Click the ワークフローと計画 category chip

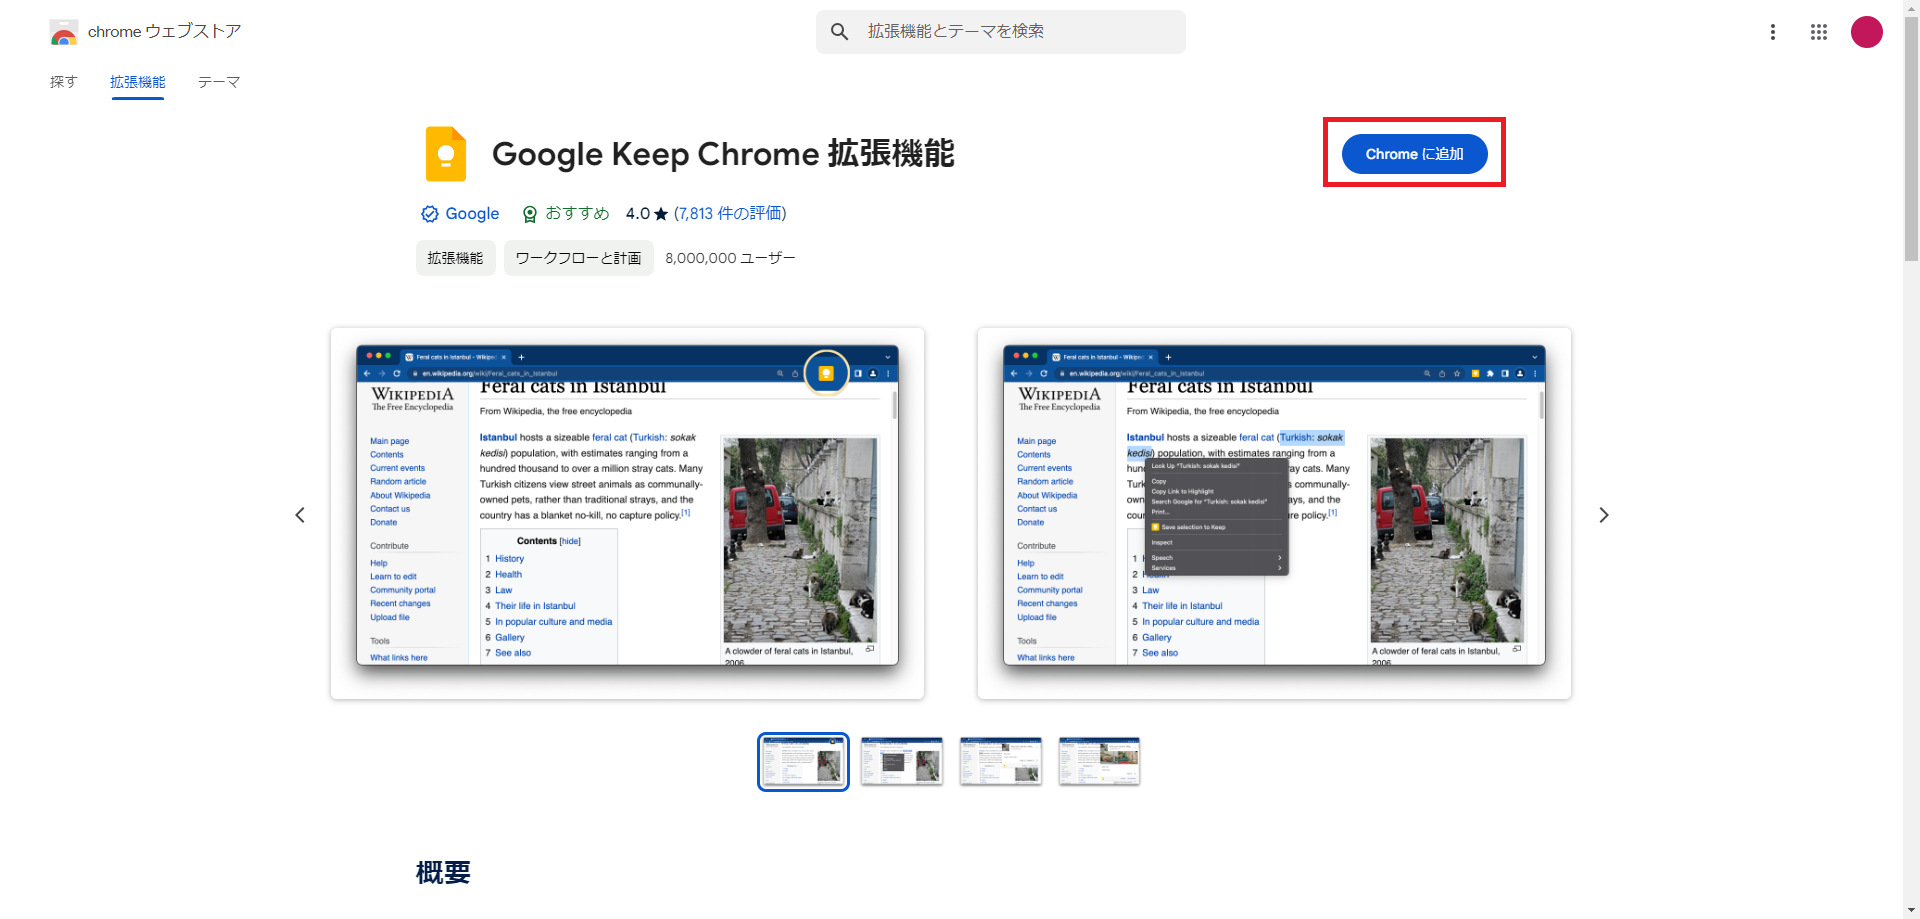[579, 258]
